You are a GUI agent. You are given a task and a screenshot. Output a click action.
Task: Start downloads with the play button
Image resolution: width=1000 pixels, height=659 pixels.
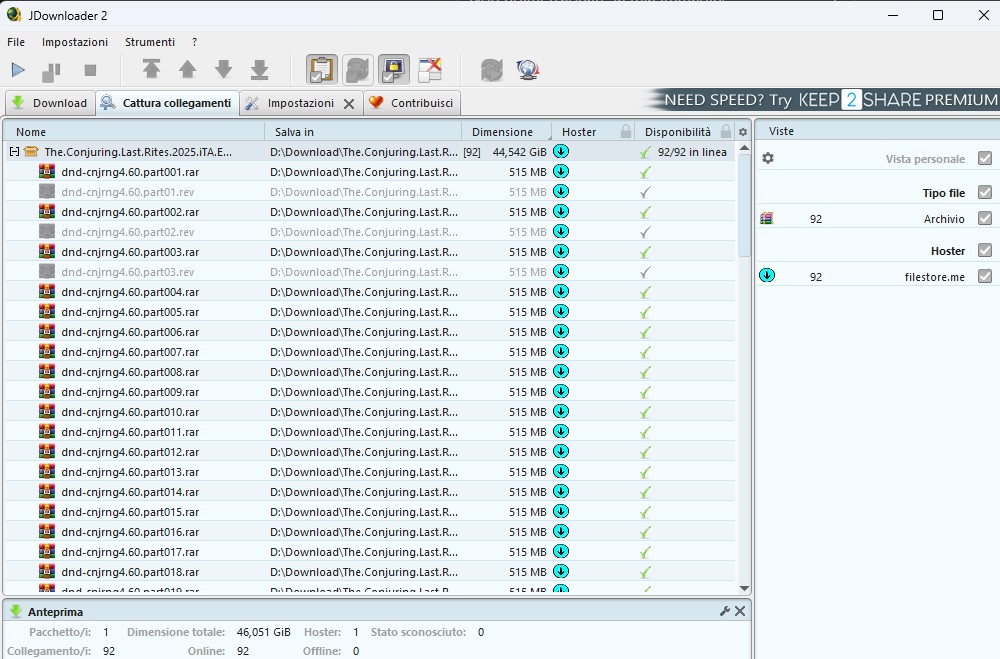18,70
